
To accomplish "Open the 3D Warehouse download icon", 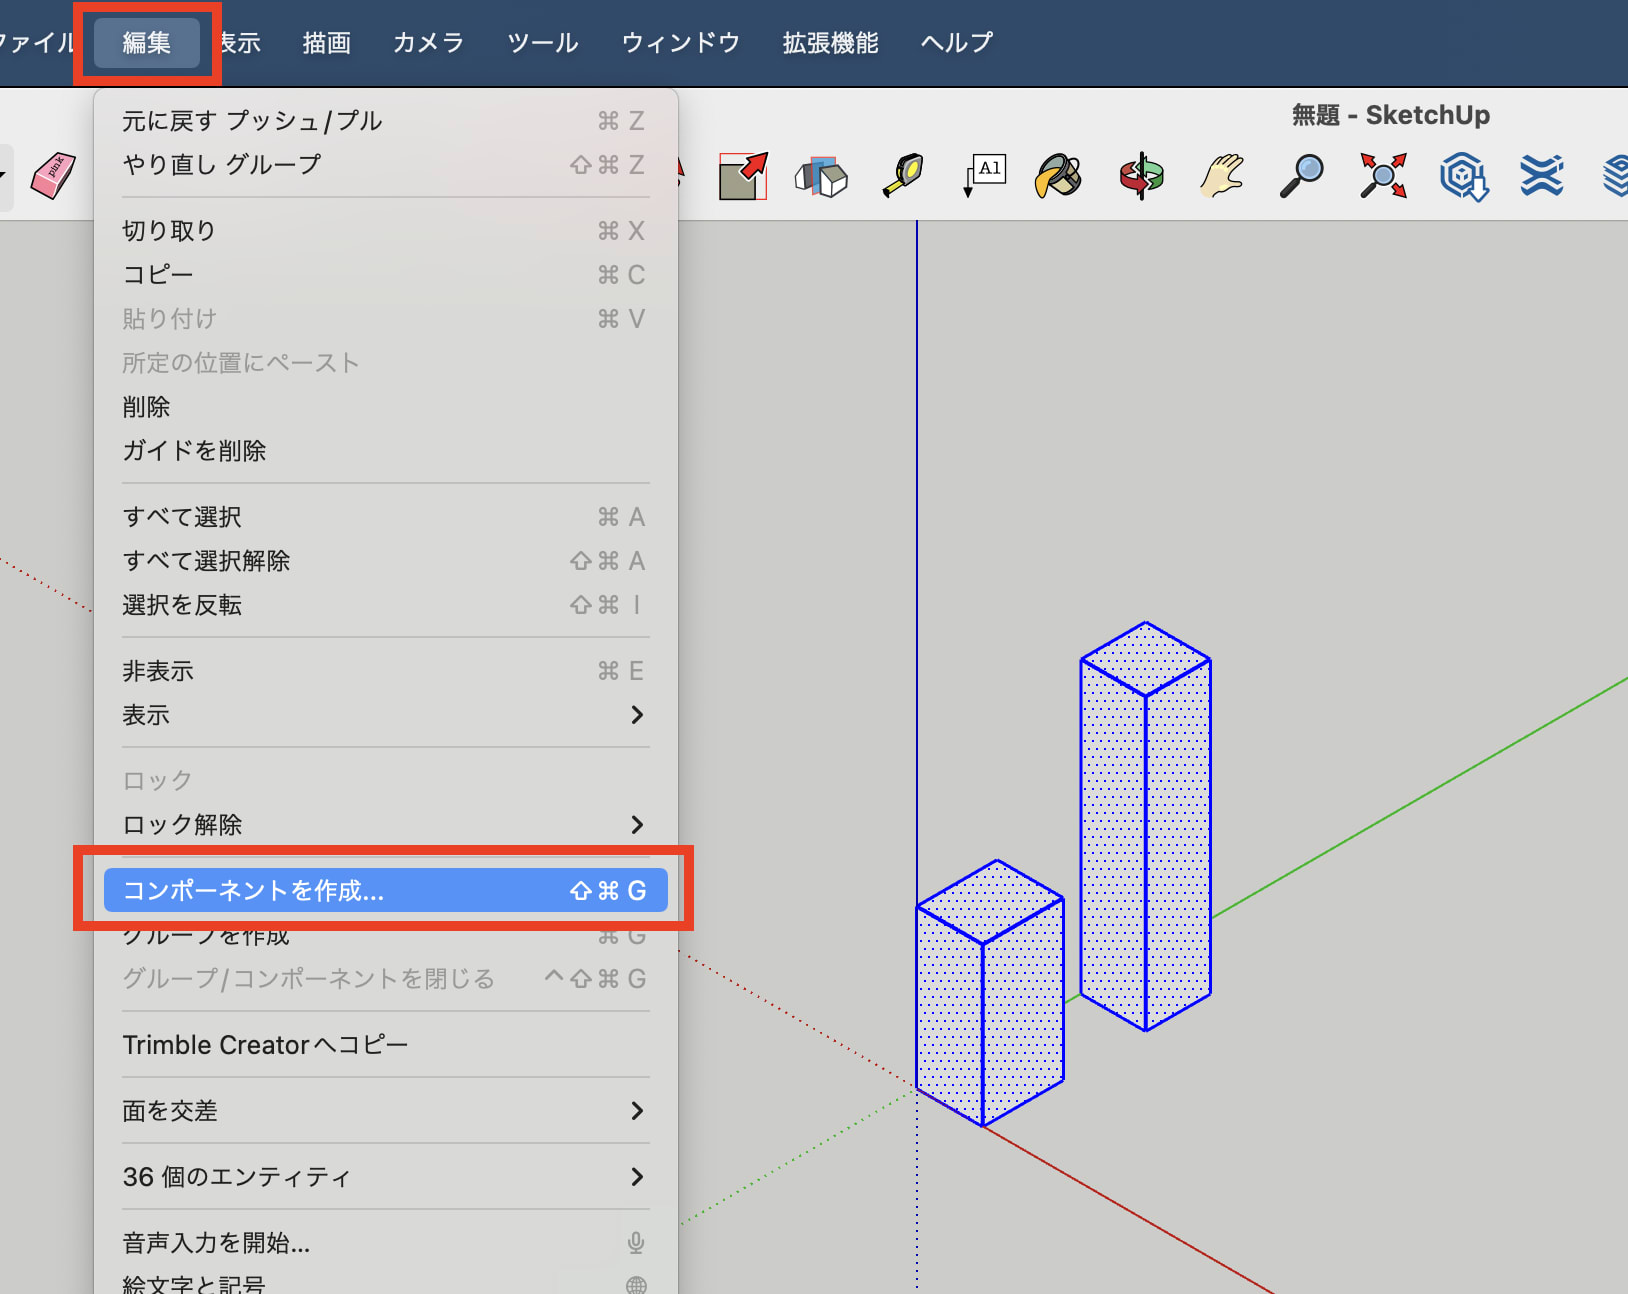I will [1463, 176].
